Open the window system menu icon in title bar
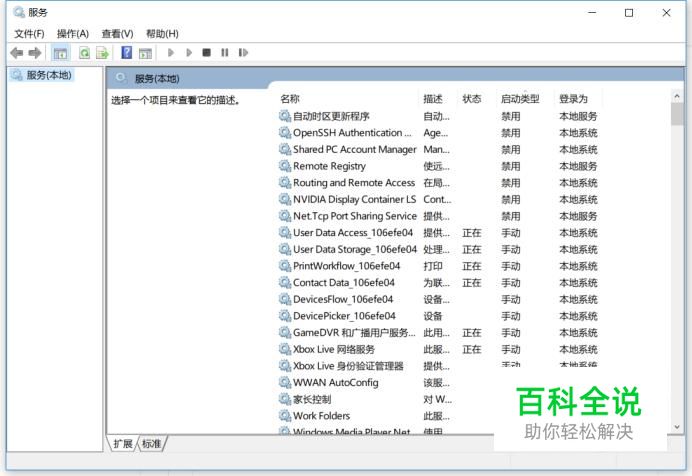Image resolution: width=692 pixels, height=476 pixels. 19,12
